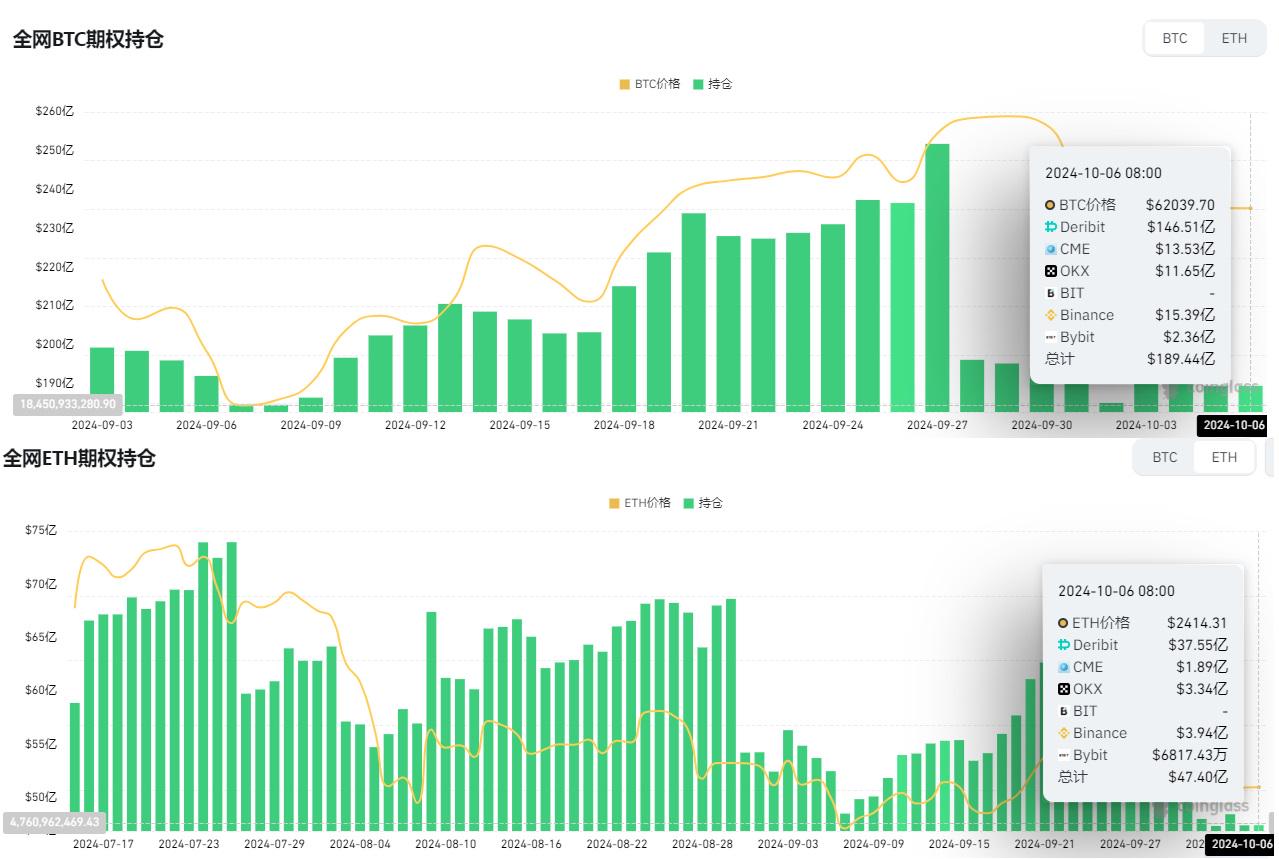Click the 2024-10-06 08:00 tooltip header

[1103, 173]
